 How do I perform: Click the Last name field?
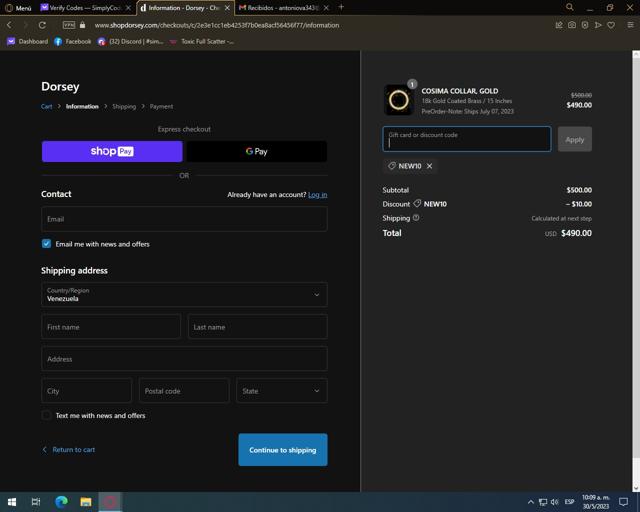pyautogui.click(x=258, y=327)
